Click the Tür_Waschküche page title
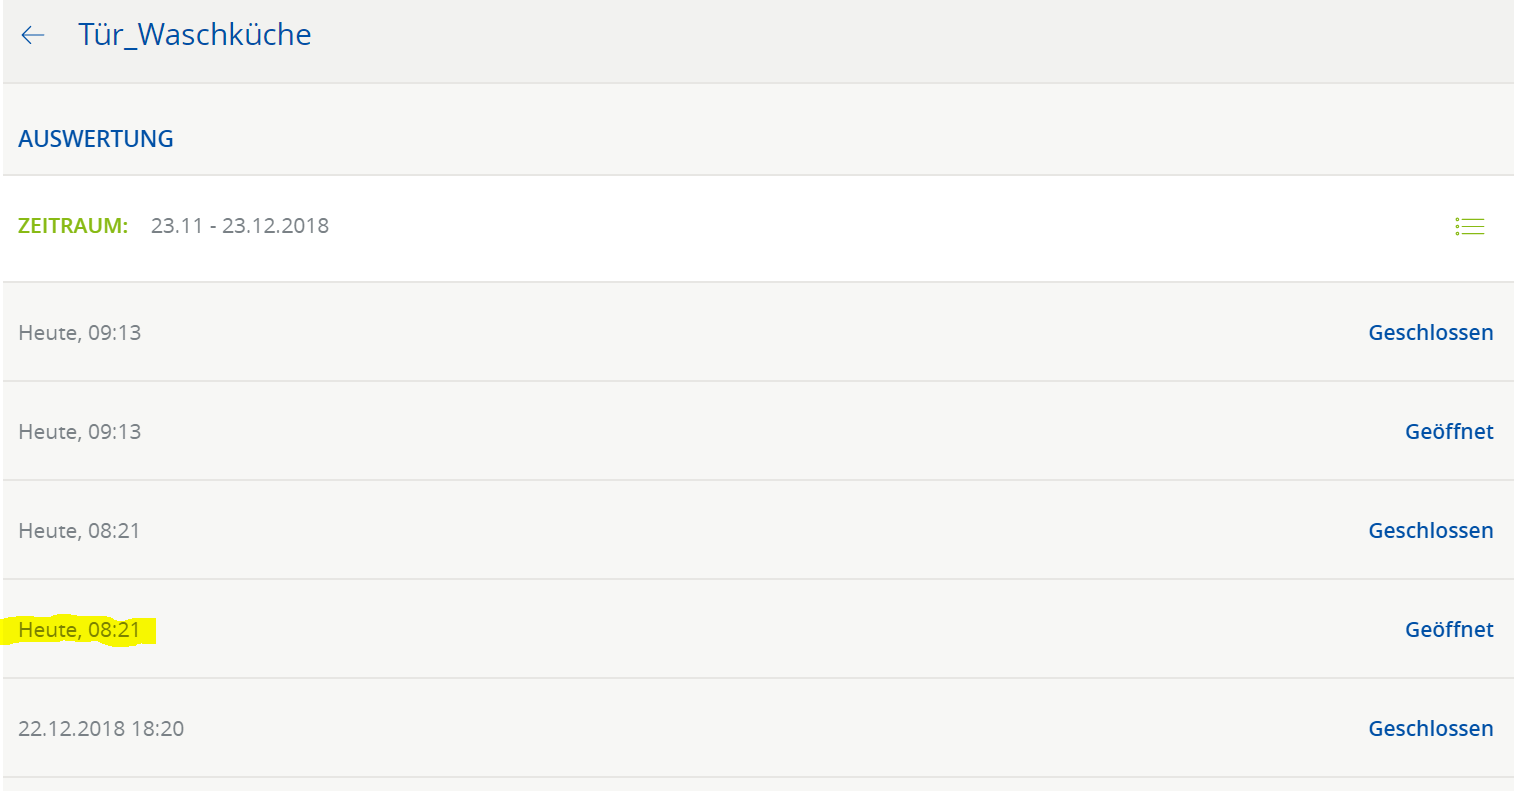The height and width of the screenshot is (791, 1514). pyautogui.click(x=195, y=35)
